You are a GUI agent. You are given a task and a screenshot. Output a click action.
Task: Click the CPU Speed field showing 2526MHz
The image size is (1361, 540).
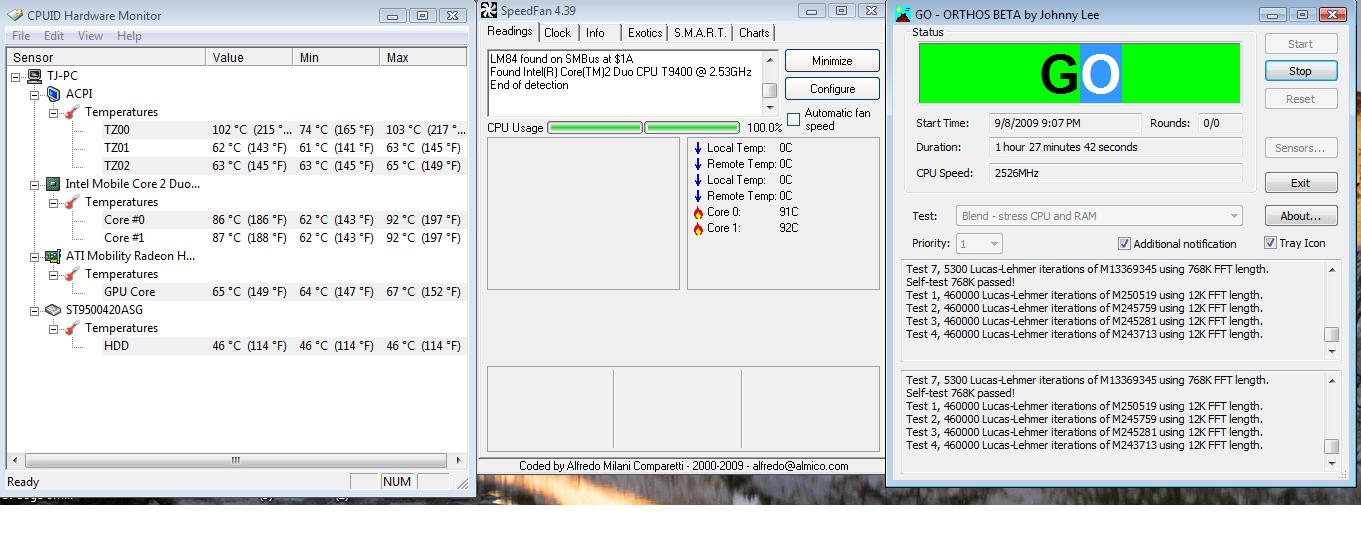tap(1116, 173)
